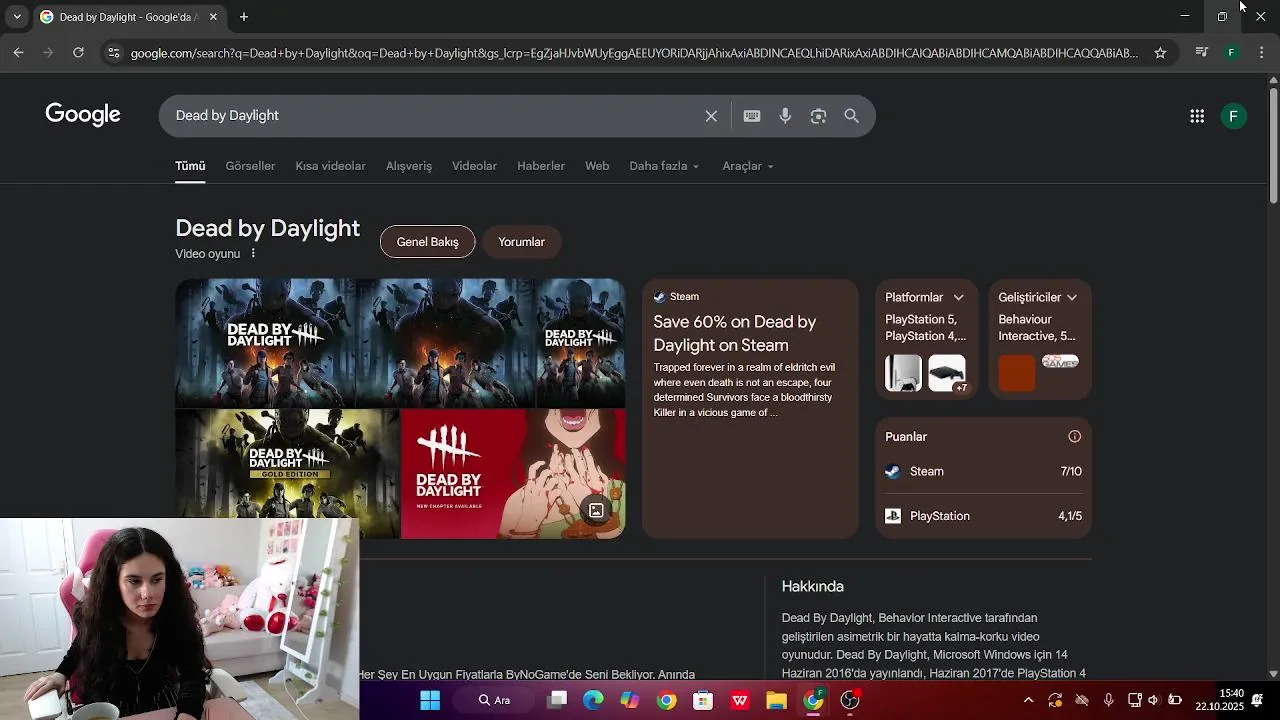
Task: Switch to the Kısa videolar tab
Action: tap(330, 166)
